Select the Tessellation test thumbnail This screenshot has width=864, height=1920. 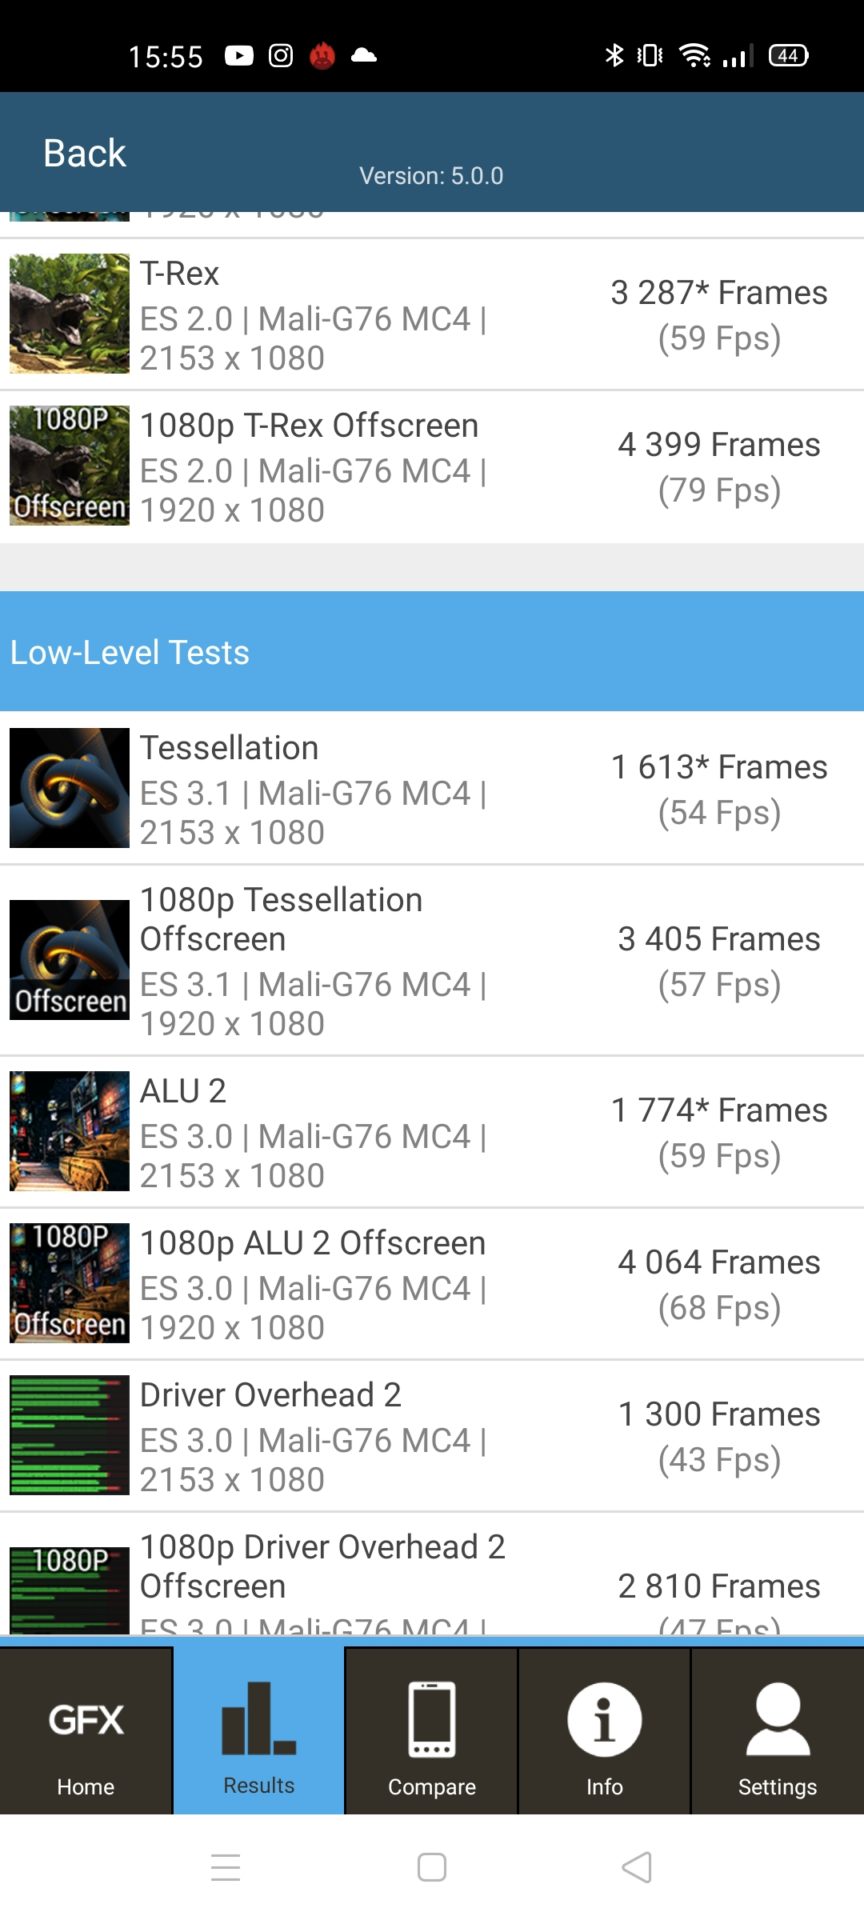point(69,788)
